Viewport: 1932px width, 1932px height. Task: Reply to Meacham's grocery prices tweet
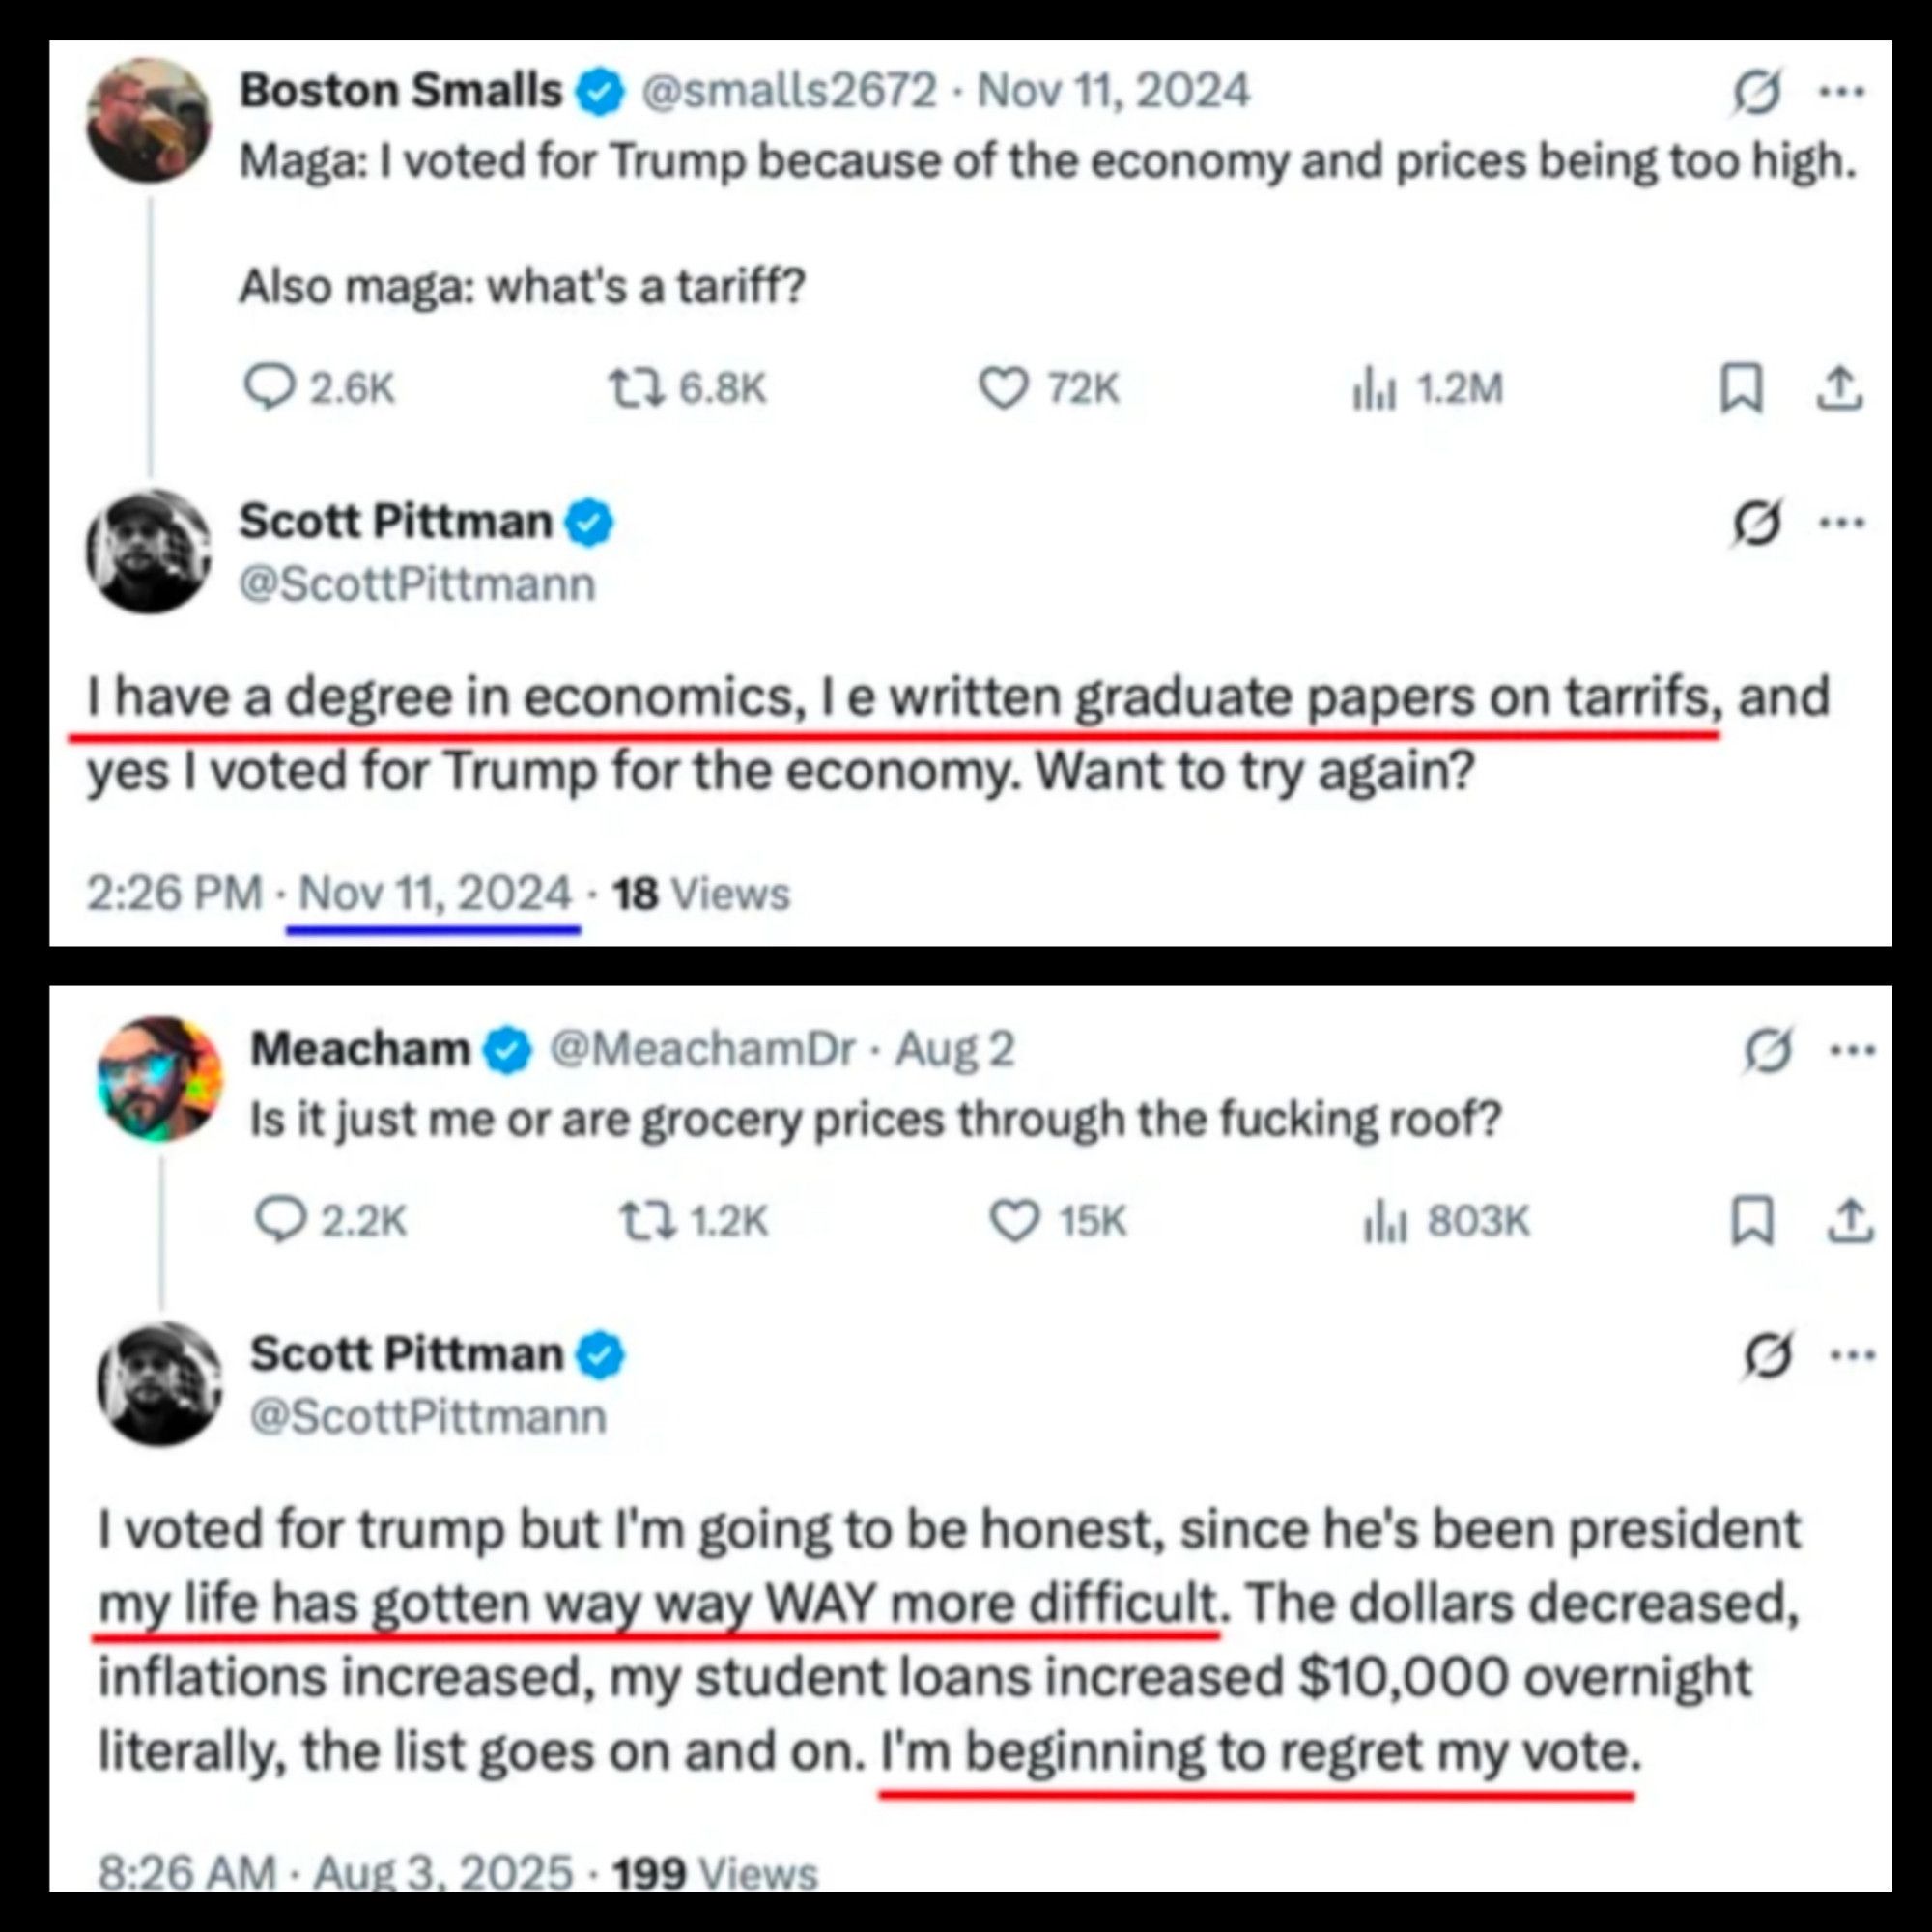tap(280, 1221)
